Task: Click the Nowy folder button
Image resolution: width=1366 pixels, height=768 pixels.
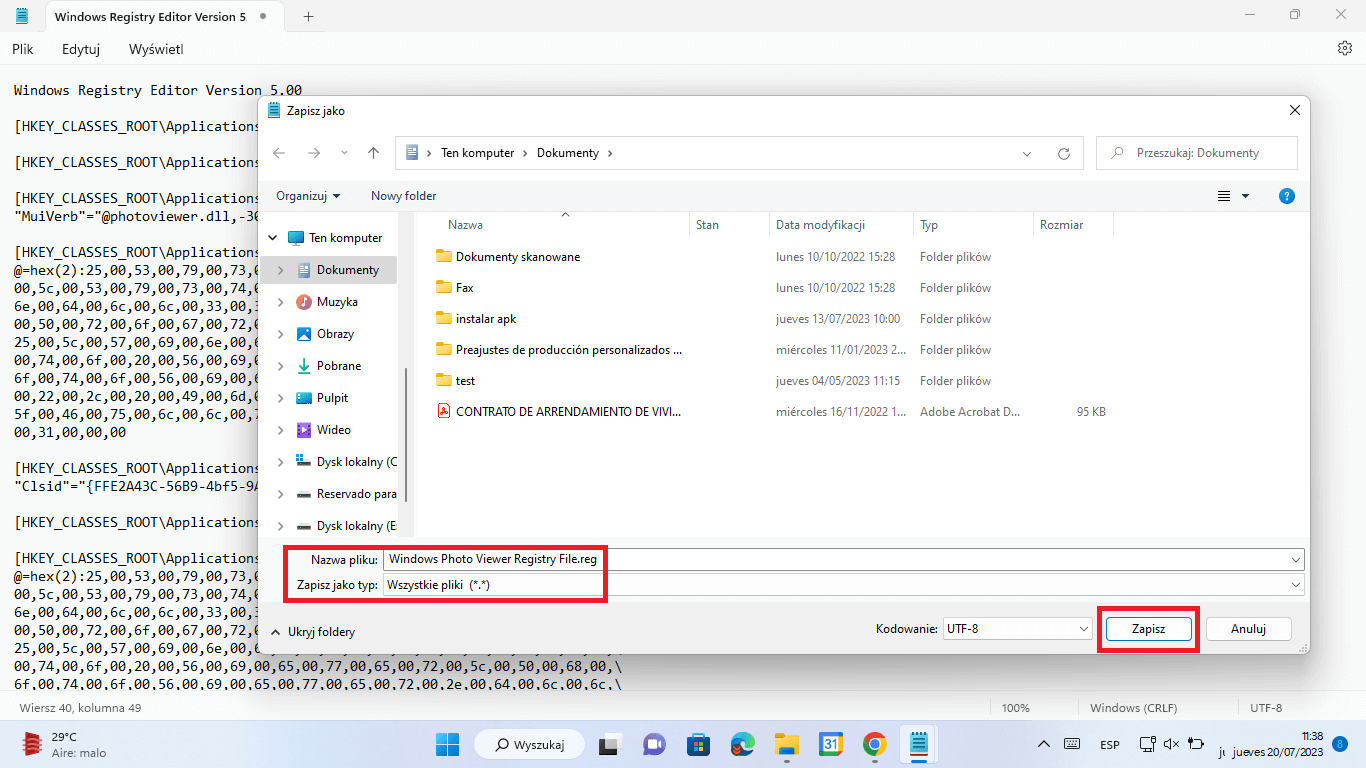Action: pos(403,196)
